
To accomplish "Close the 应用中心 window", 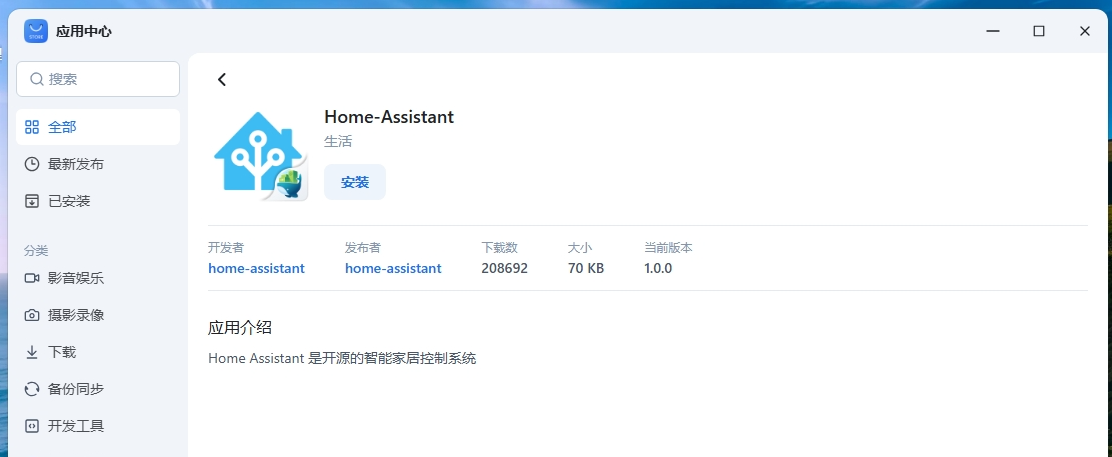I will [x=1084, y=31].
